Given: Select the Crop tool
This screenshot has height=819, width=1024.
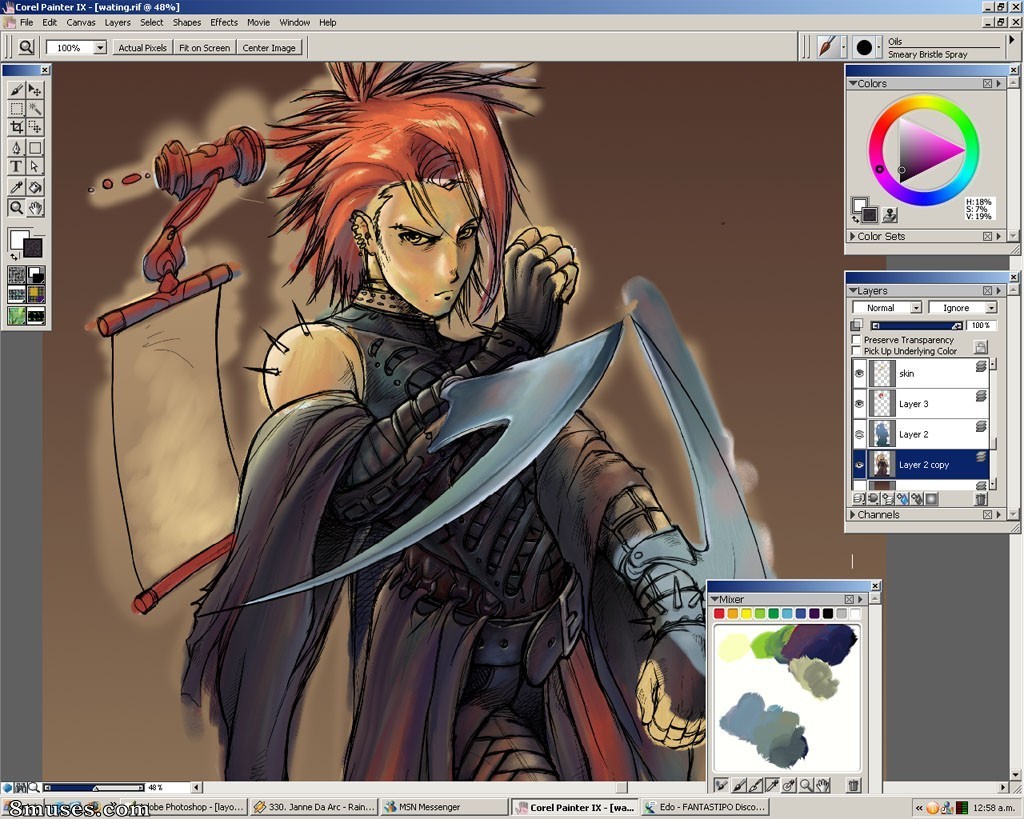Looking at the screenshot, I should coord(16,127).
